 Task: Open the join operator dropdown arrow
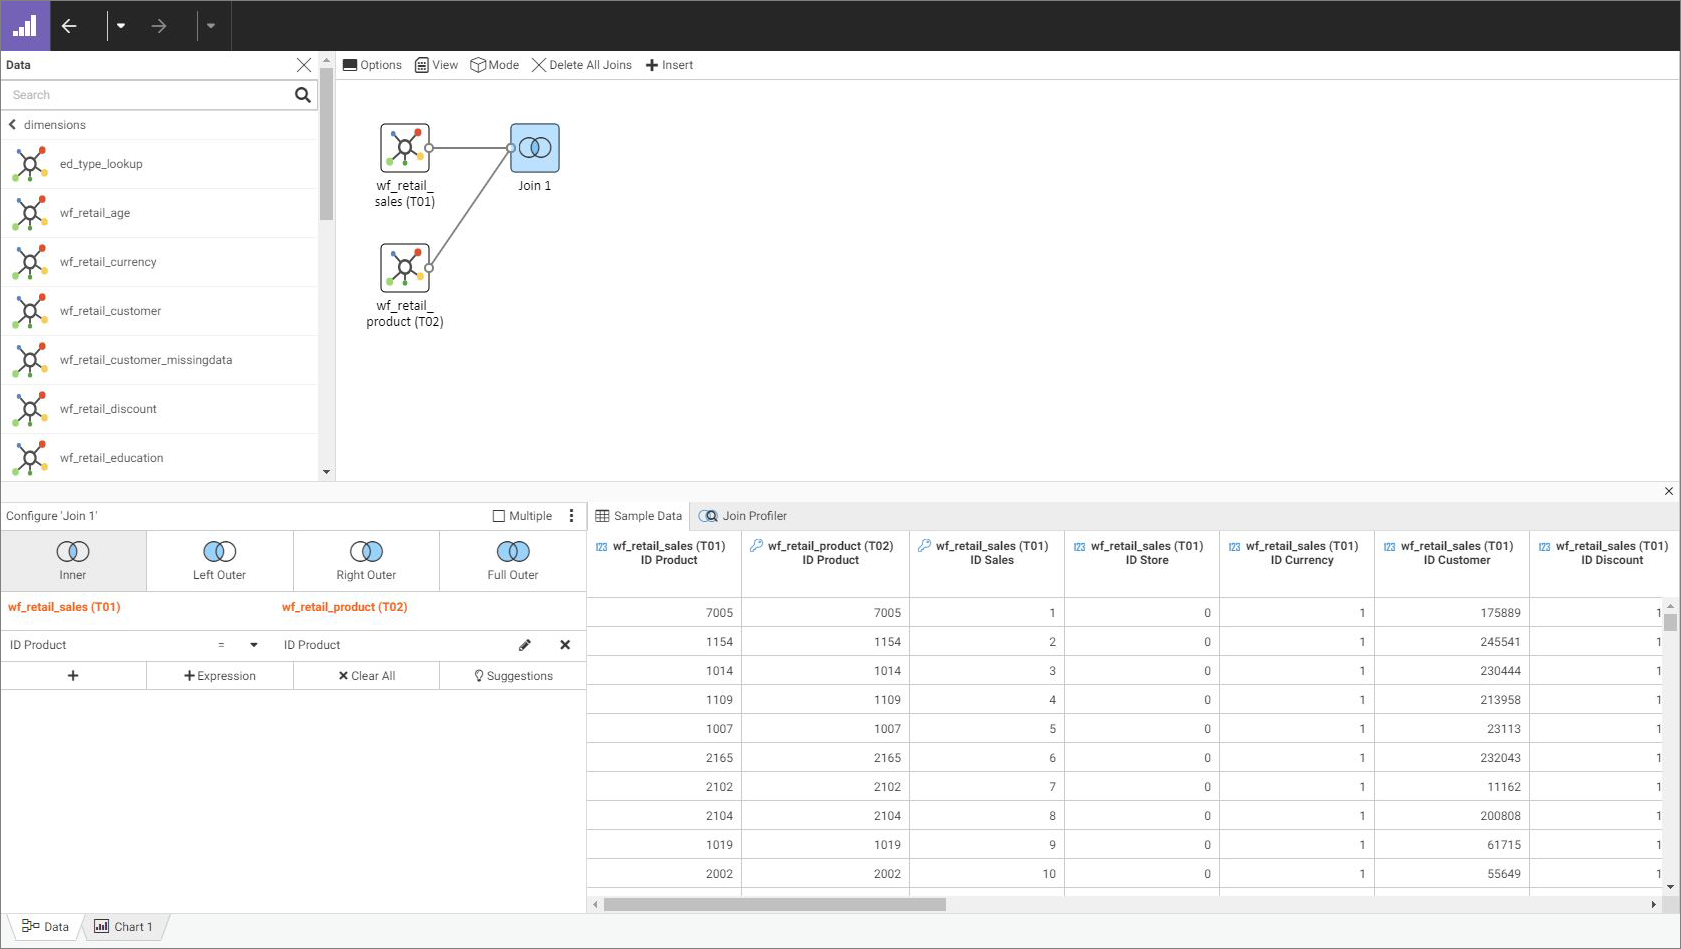tap(254, 645)
